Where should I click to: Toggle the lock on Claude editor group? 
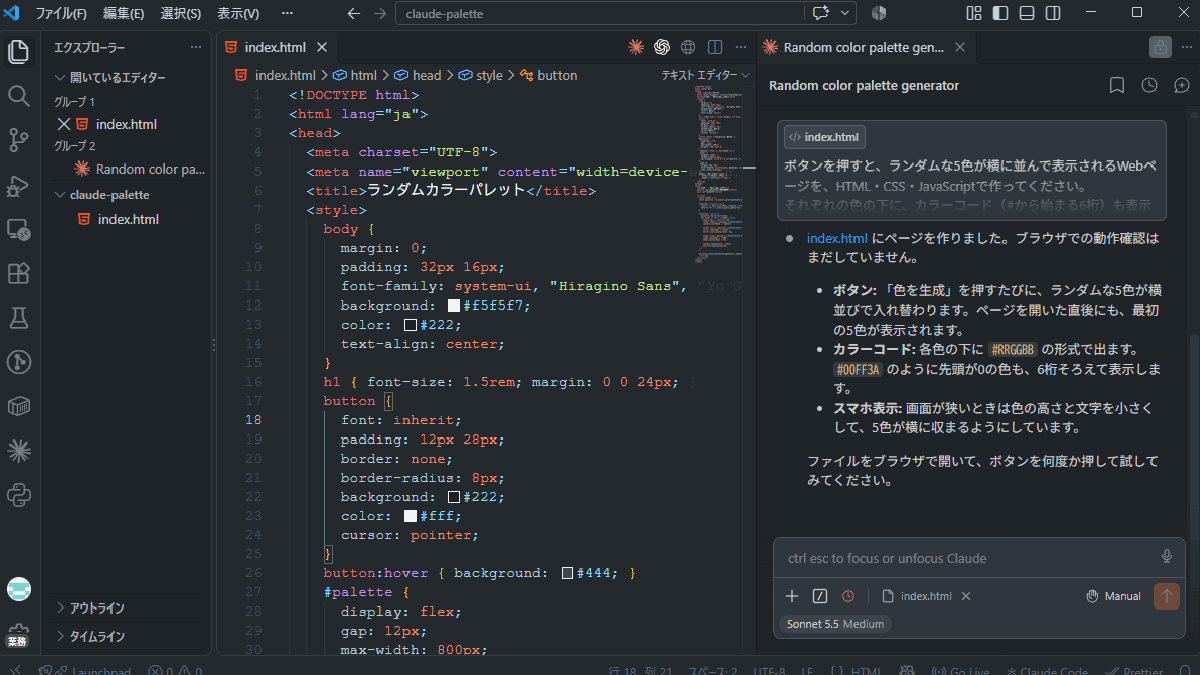[1160, 47]
